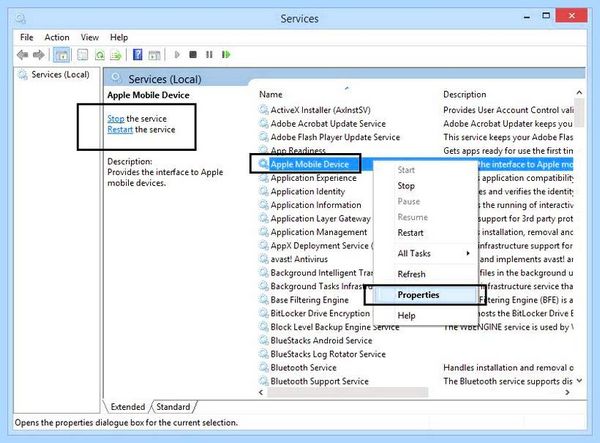Screen dimensions: 600x443
Task: Switch to the Extended tab
Action: (128, 407)
